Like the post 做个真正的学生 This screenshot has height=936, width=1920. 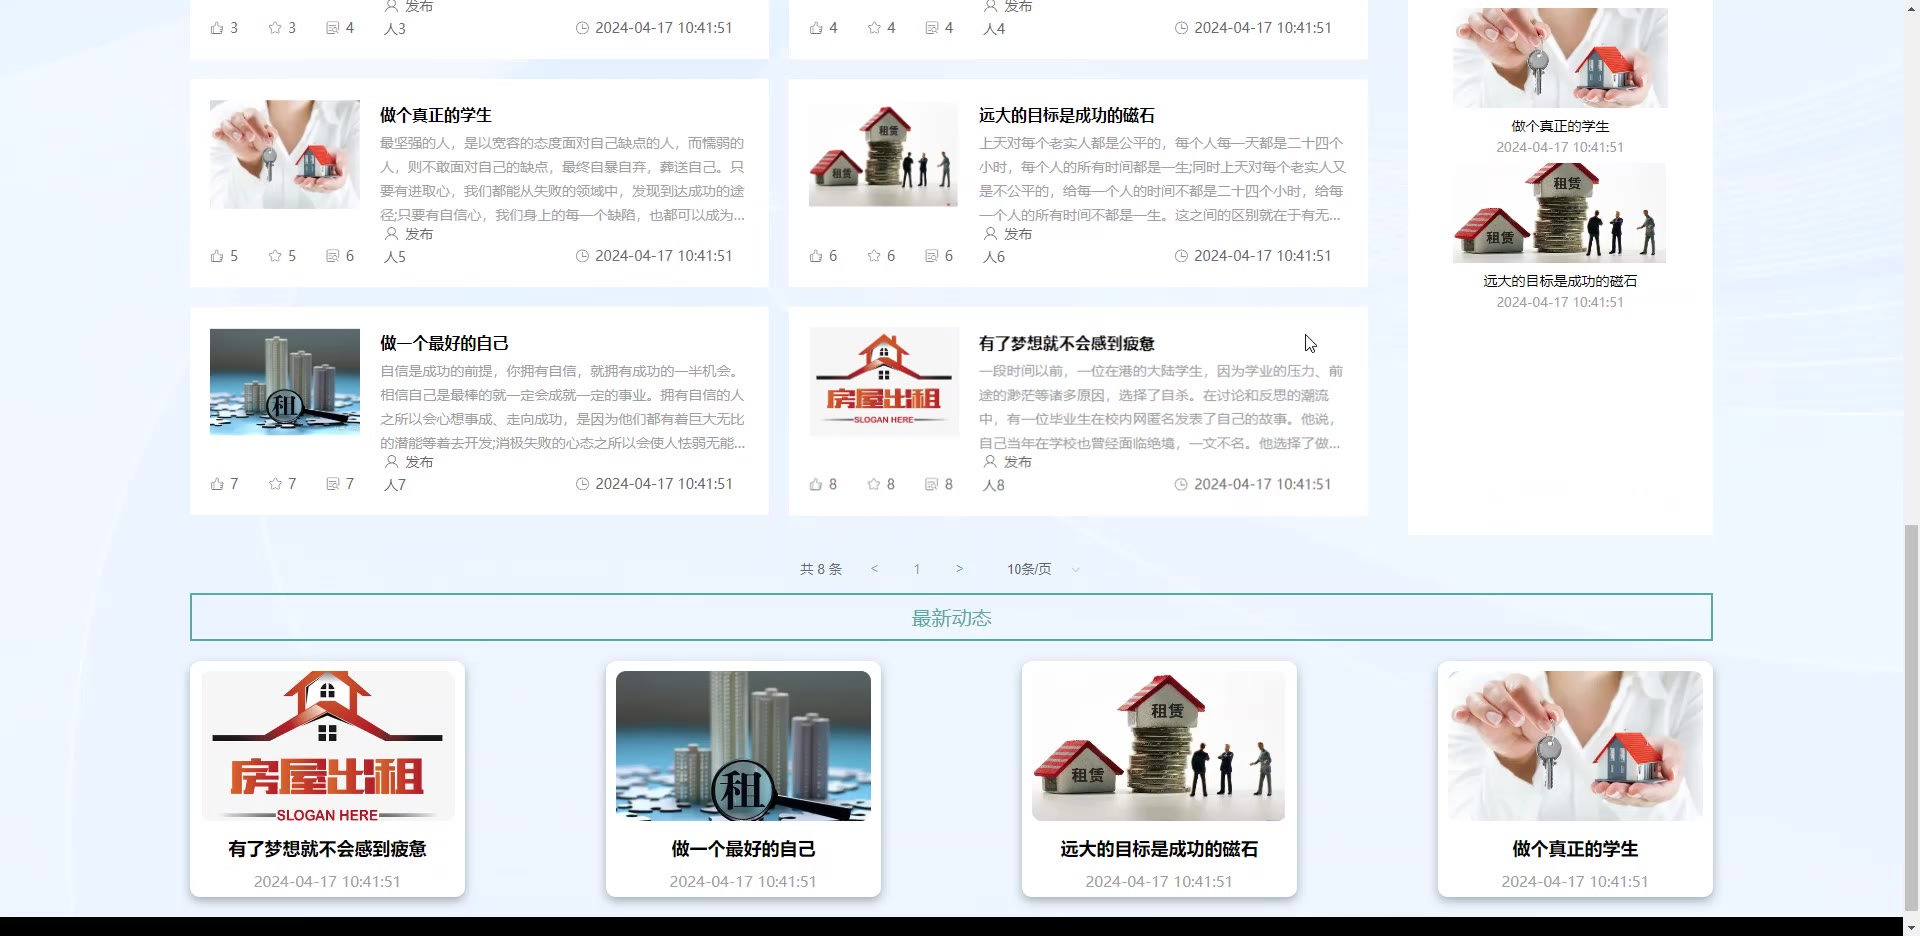tap(217, 256)
